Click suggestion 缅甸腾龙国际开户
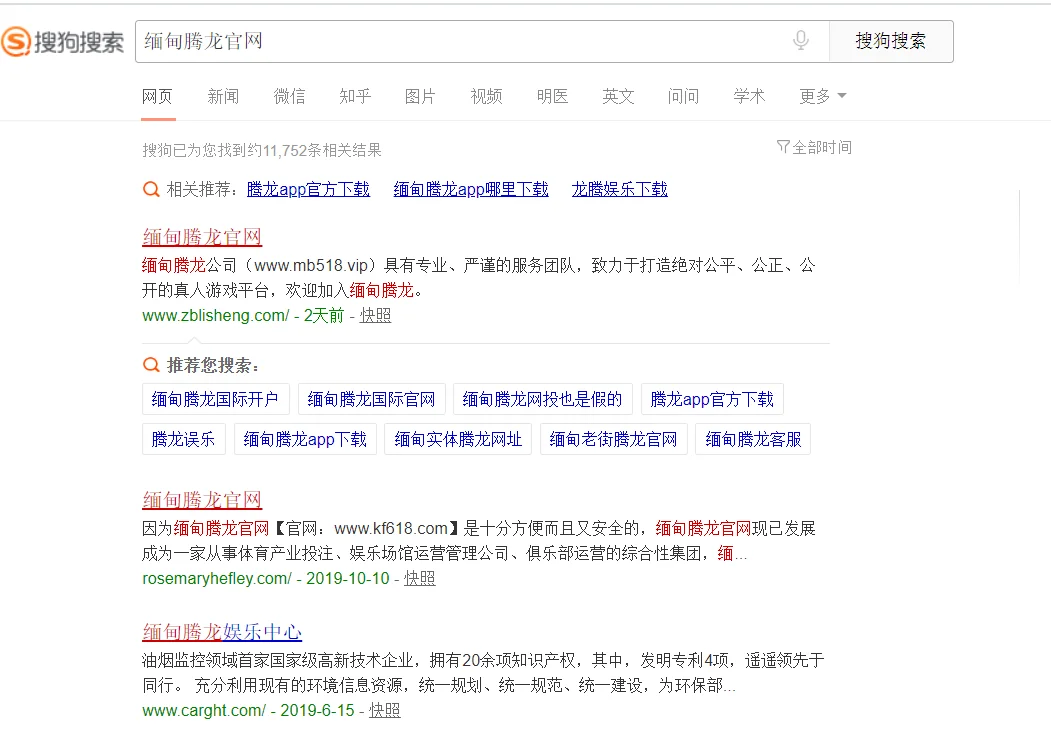The height and width of the screenshot is (730, 1051). pos(216,400)
